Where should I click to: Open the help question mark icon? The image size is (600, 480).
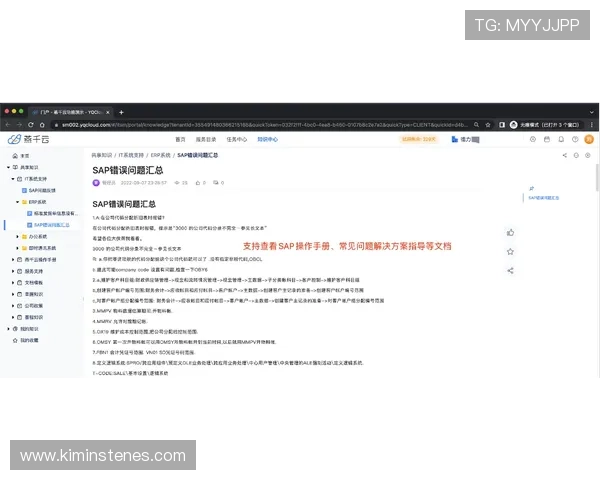coord(575,139)
